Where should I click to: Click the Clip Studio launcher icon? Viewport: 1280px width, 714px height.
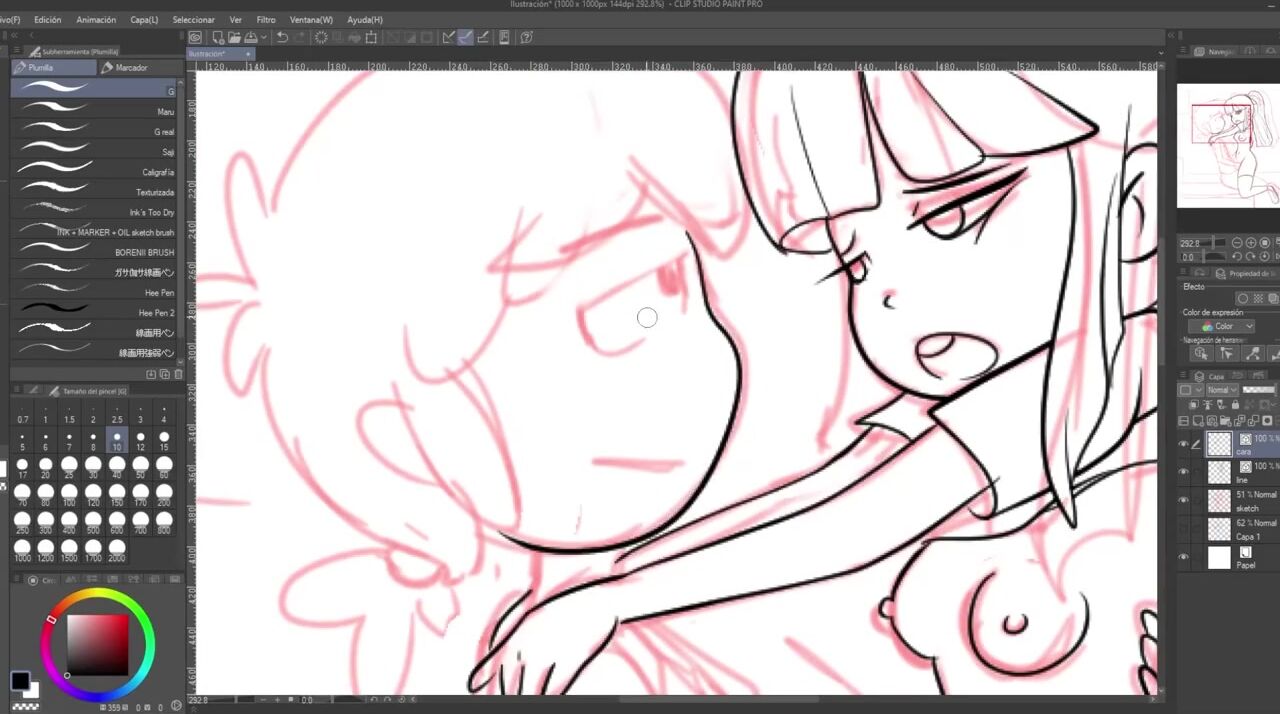(x=196, y=38)
